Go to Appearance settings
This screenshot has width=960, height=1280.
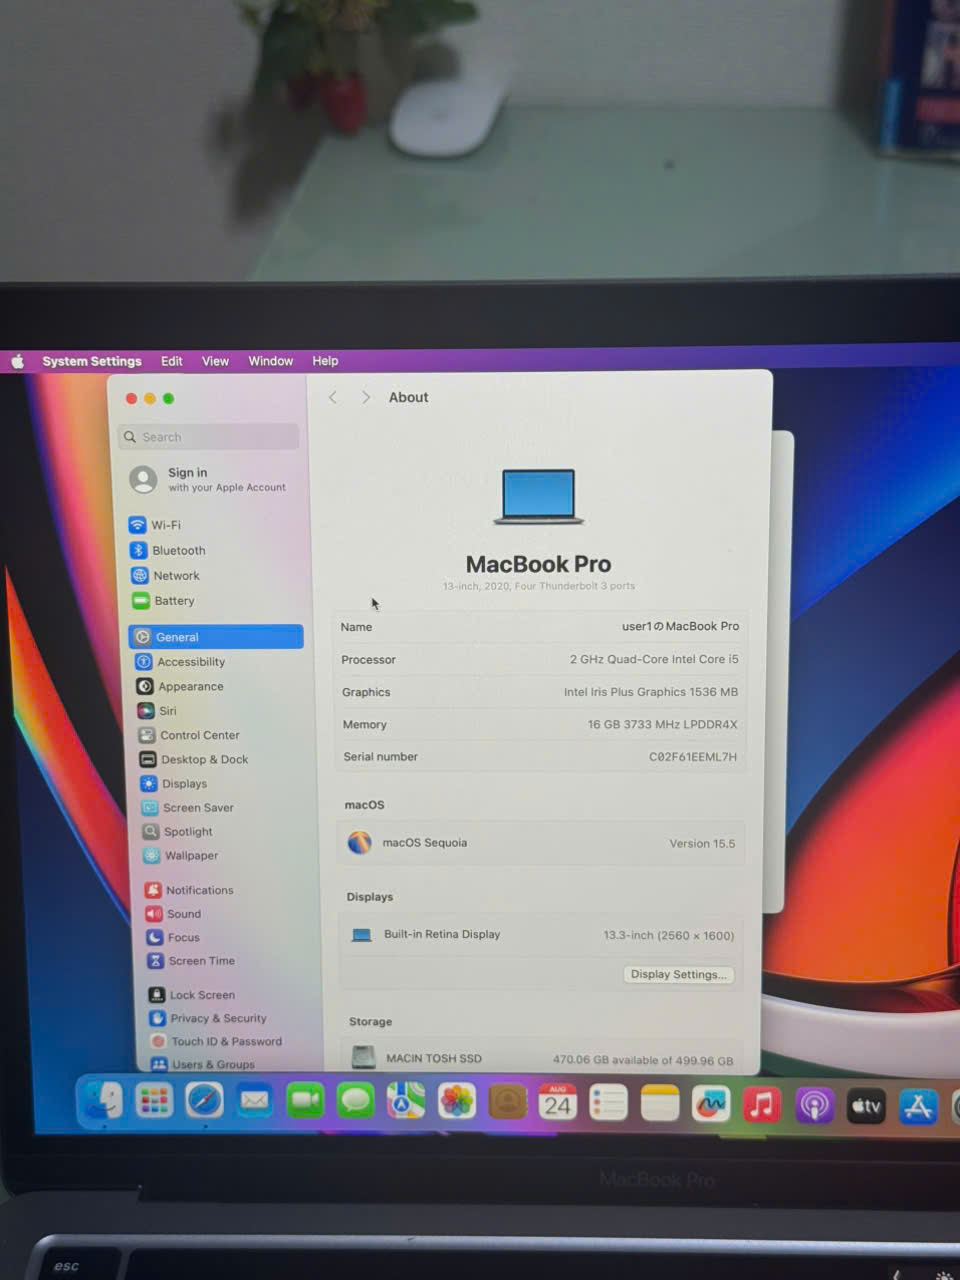180,686
